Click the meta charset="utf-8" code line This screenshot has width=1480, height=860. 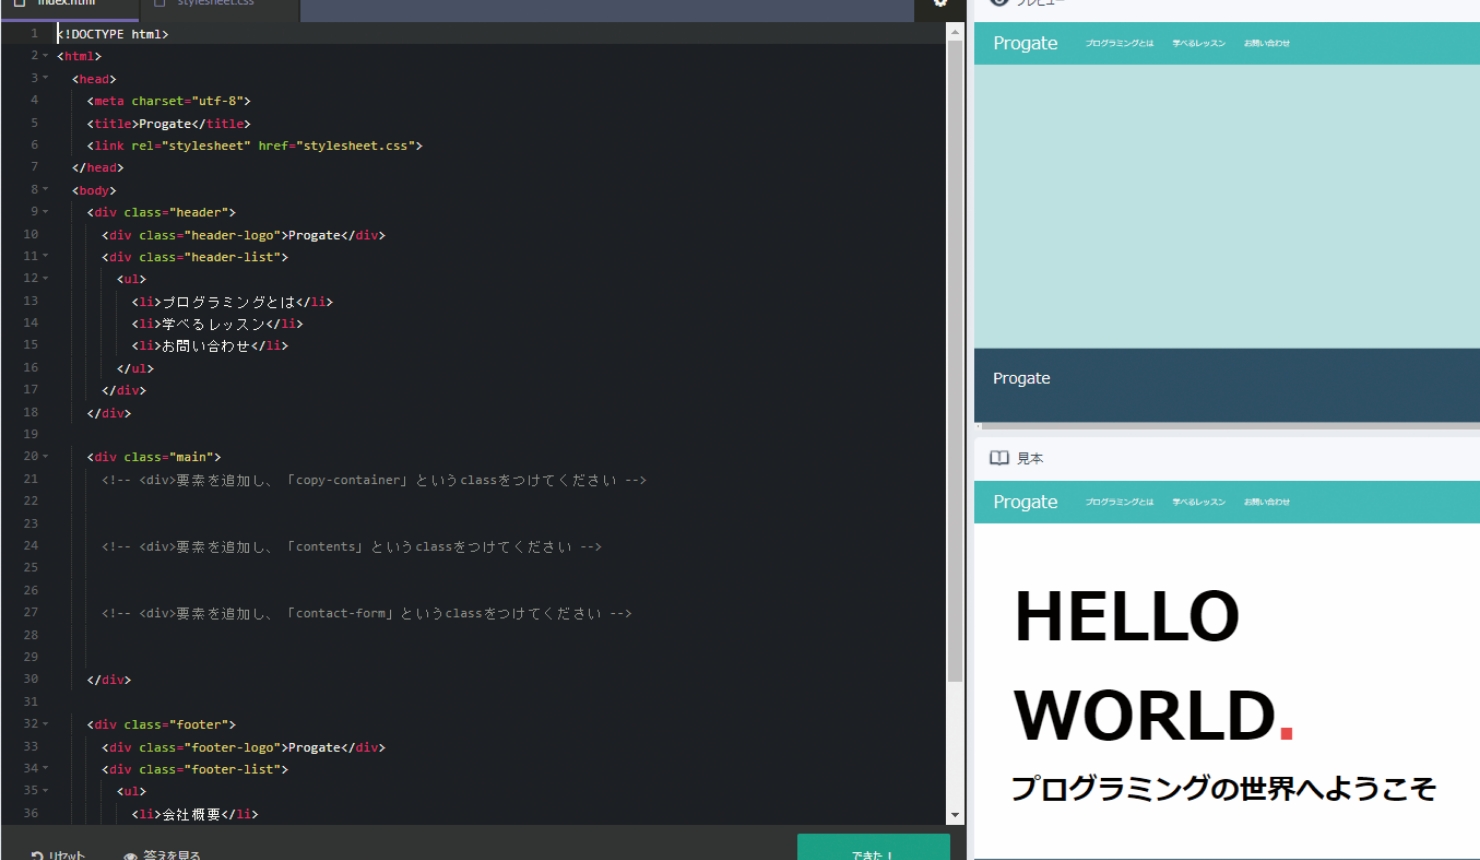pos(169,101)
